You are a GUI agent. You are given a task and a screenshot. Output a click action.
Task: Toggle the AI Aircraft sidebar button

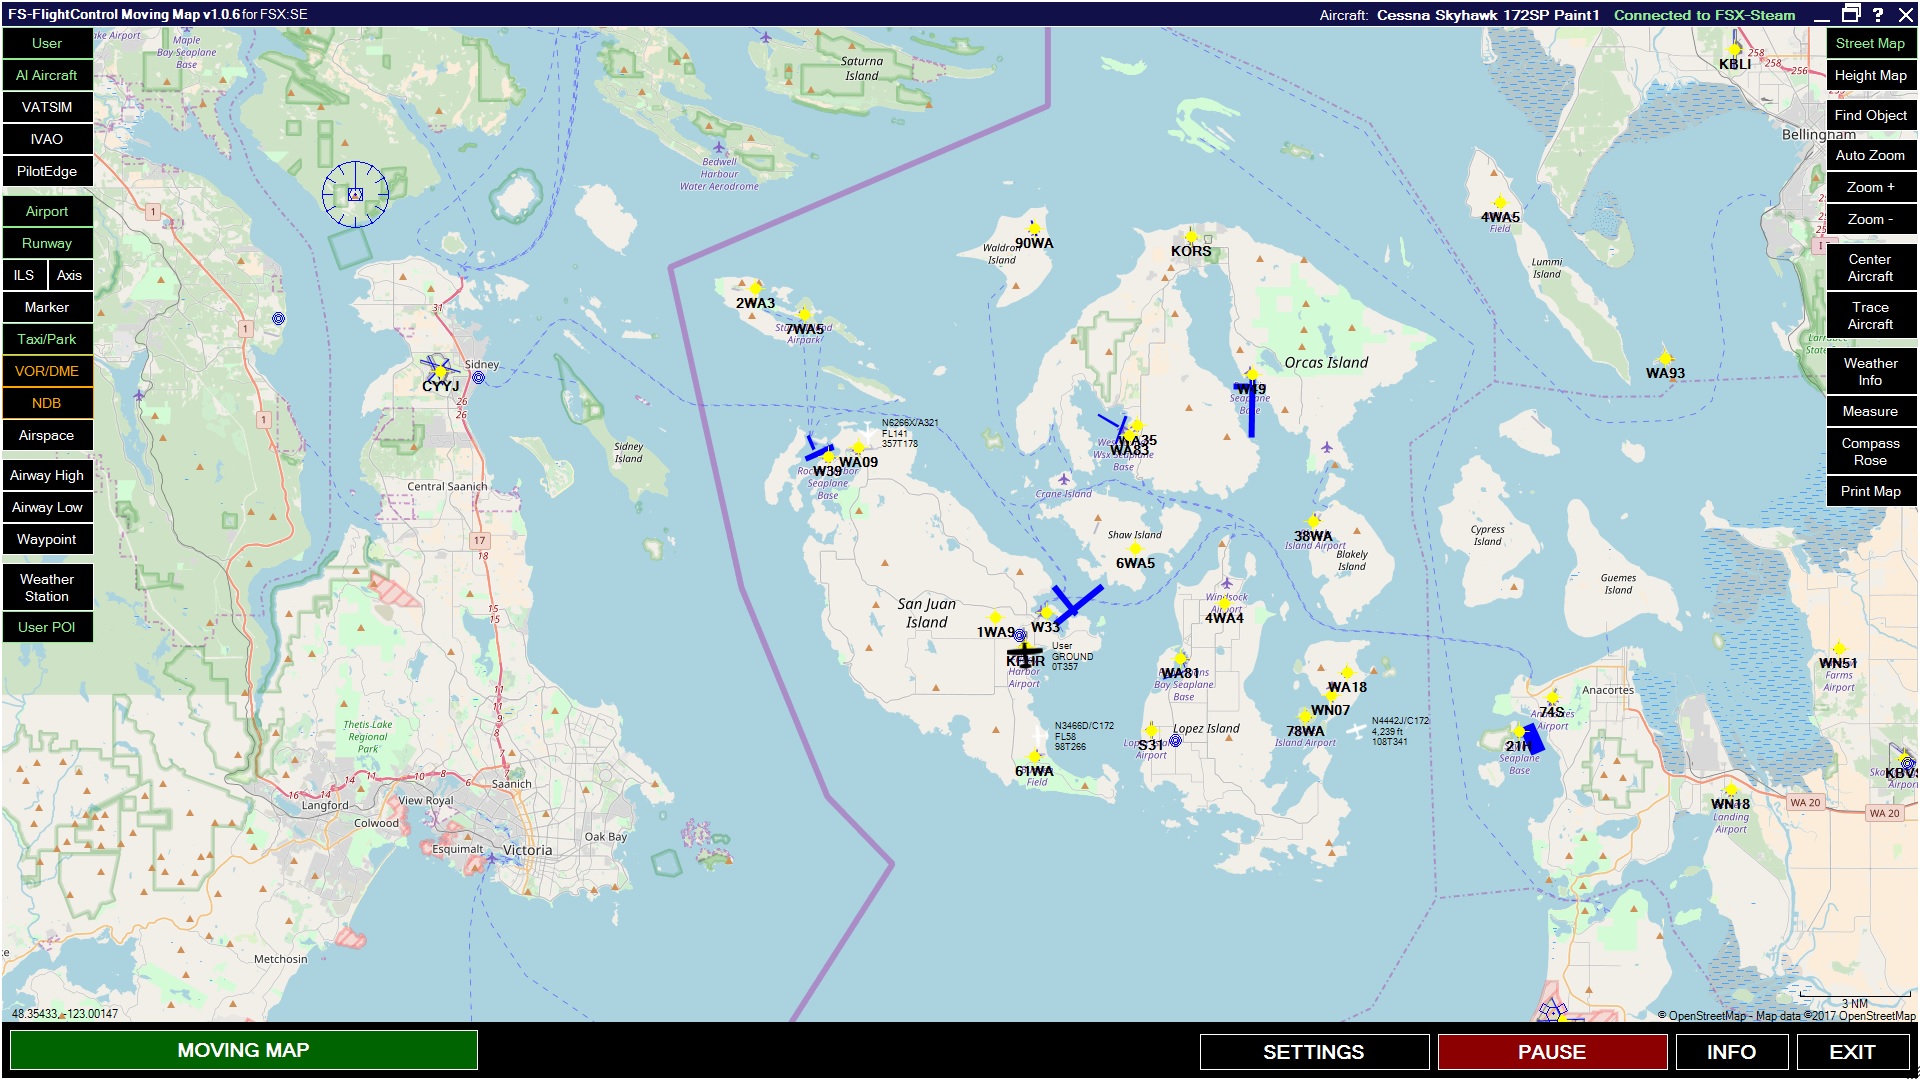click(47, 75)
